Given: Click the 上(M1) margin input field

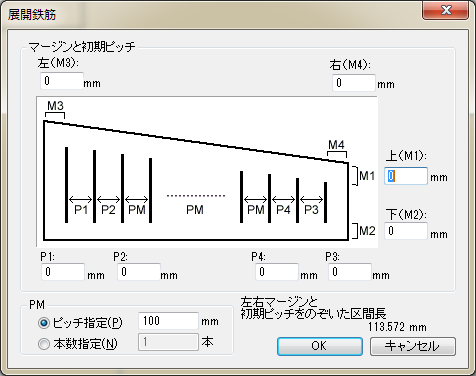Looking at the screenshot, I should point(406,176).
